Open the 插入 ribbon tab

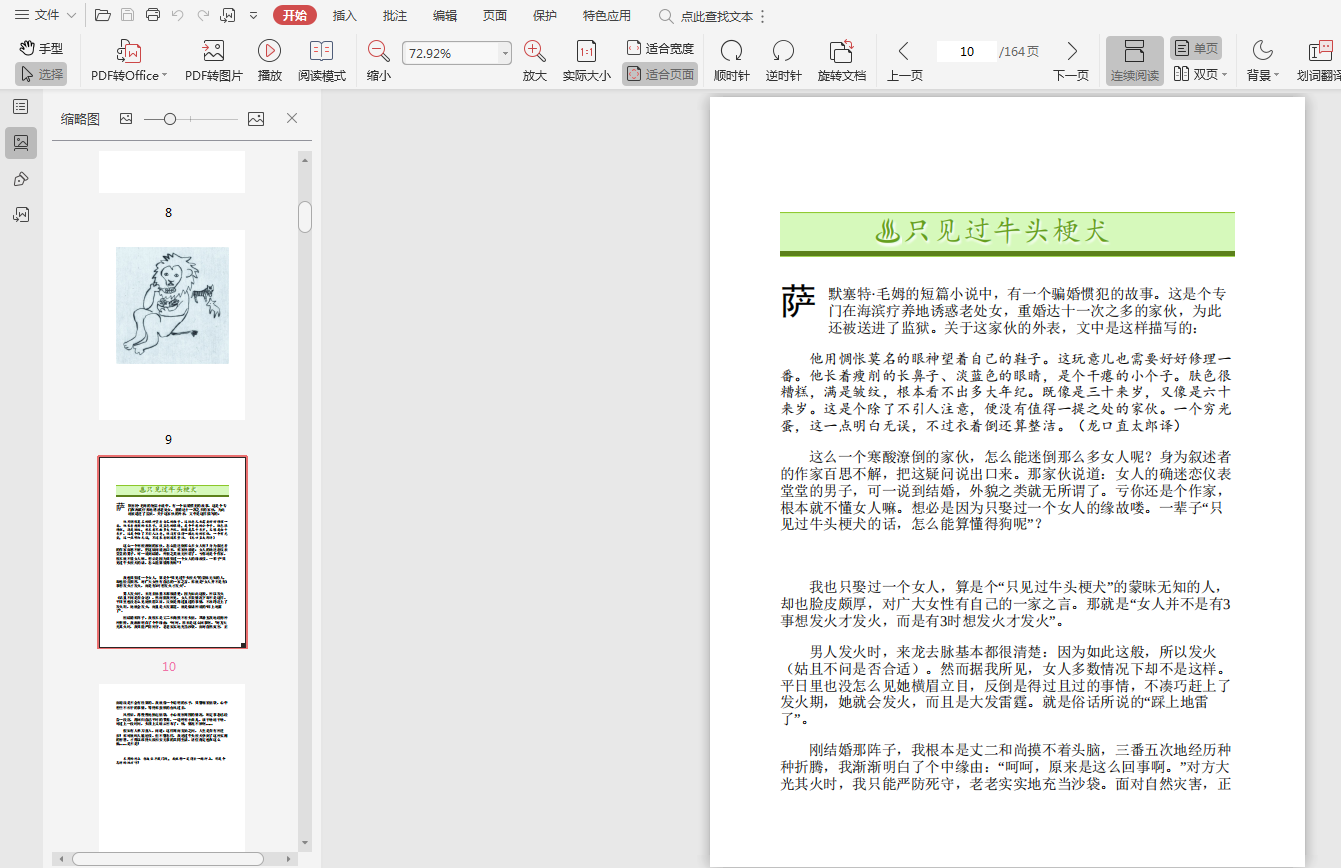coord(345,15)
